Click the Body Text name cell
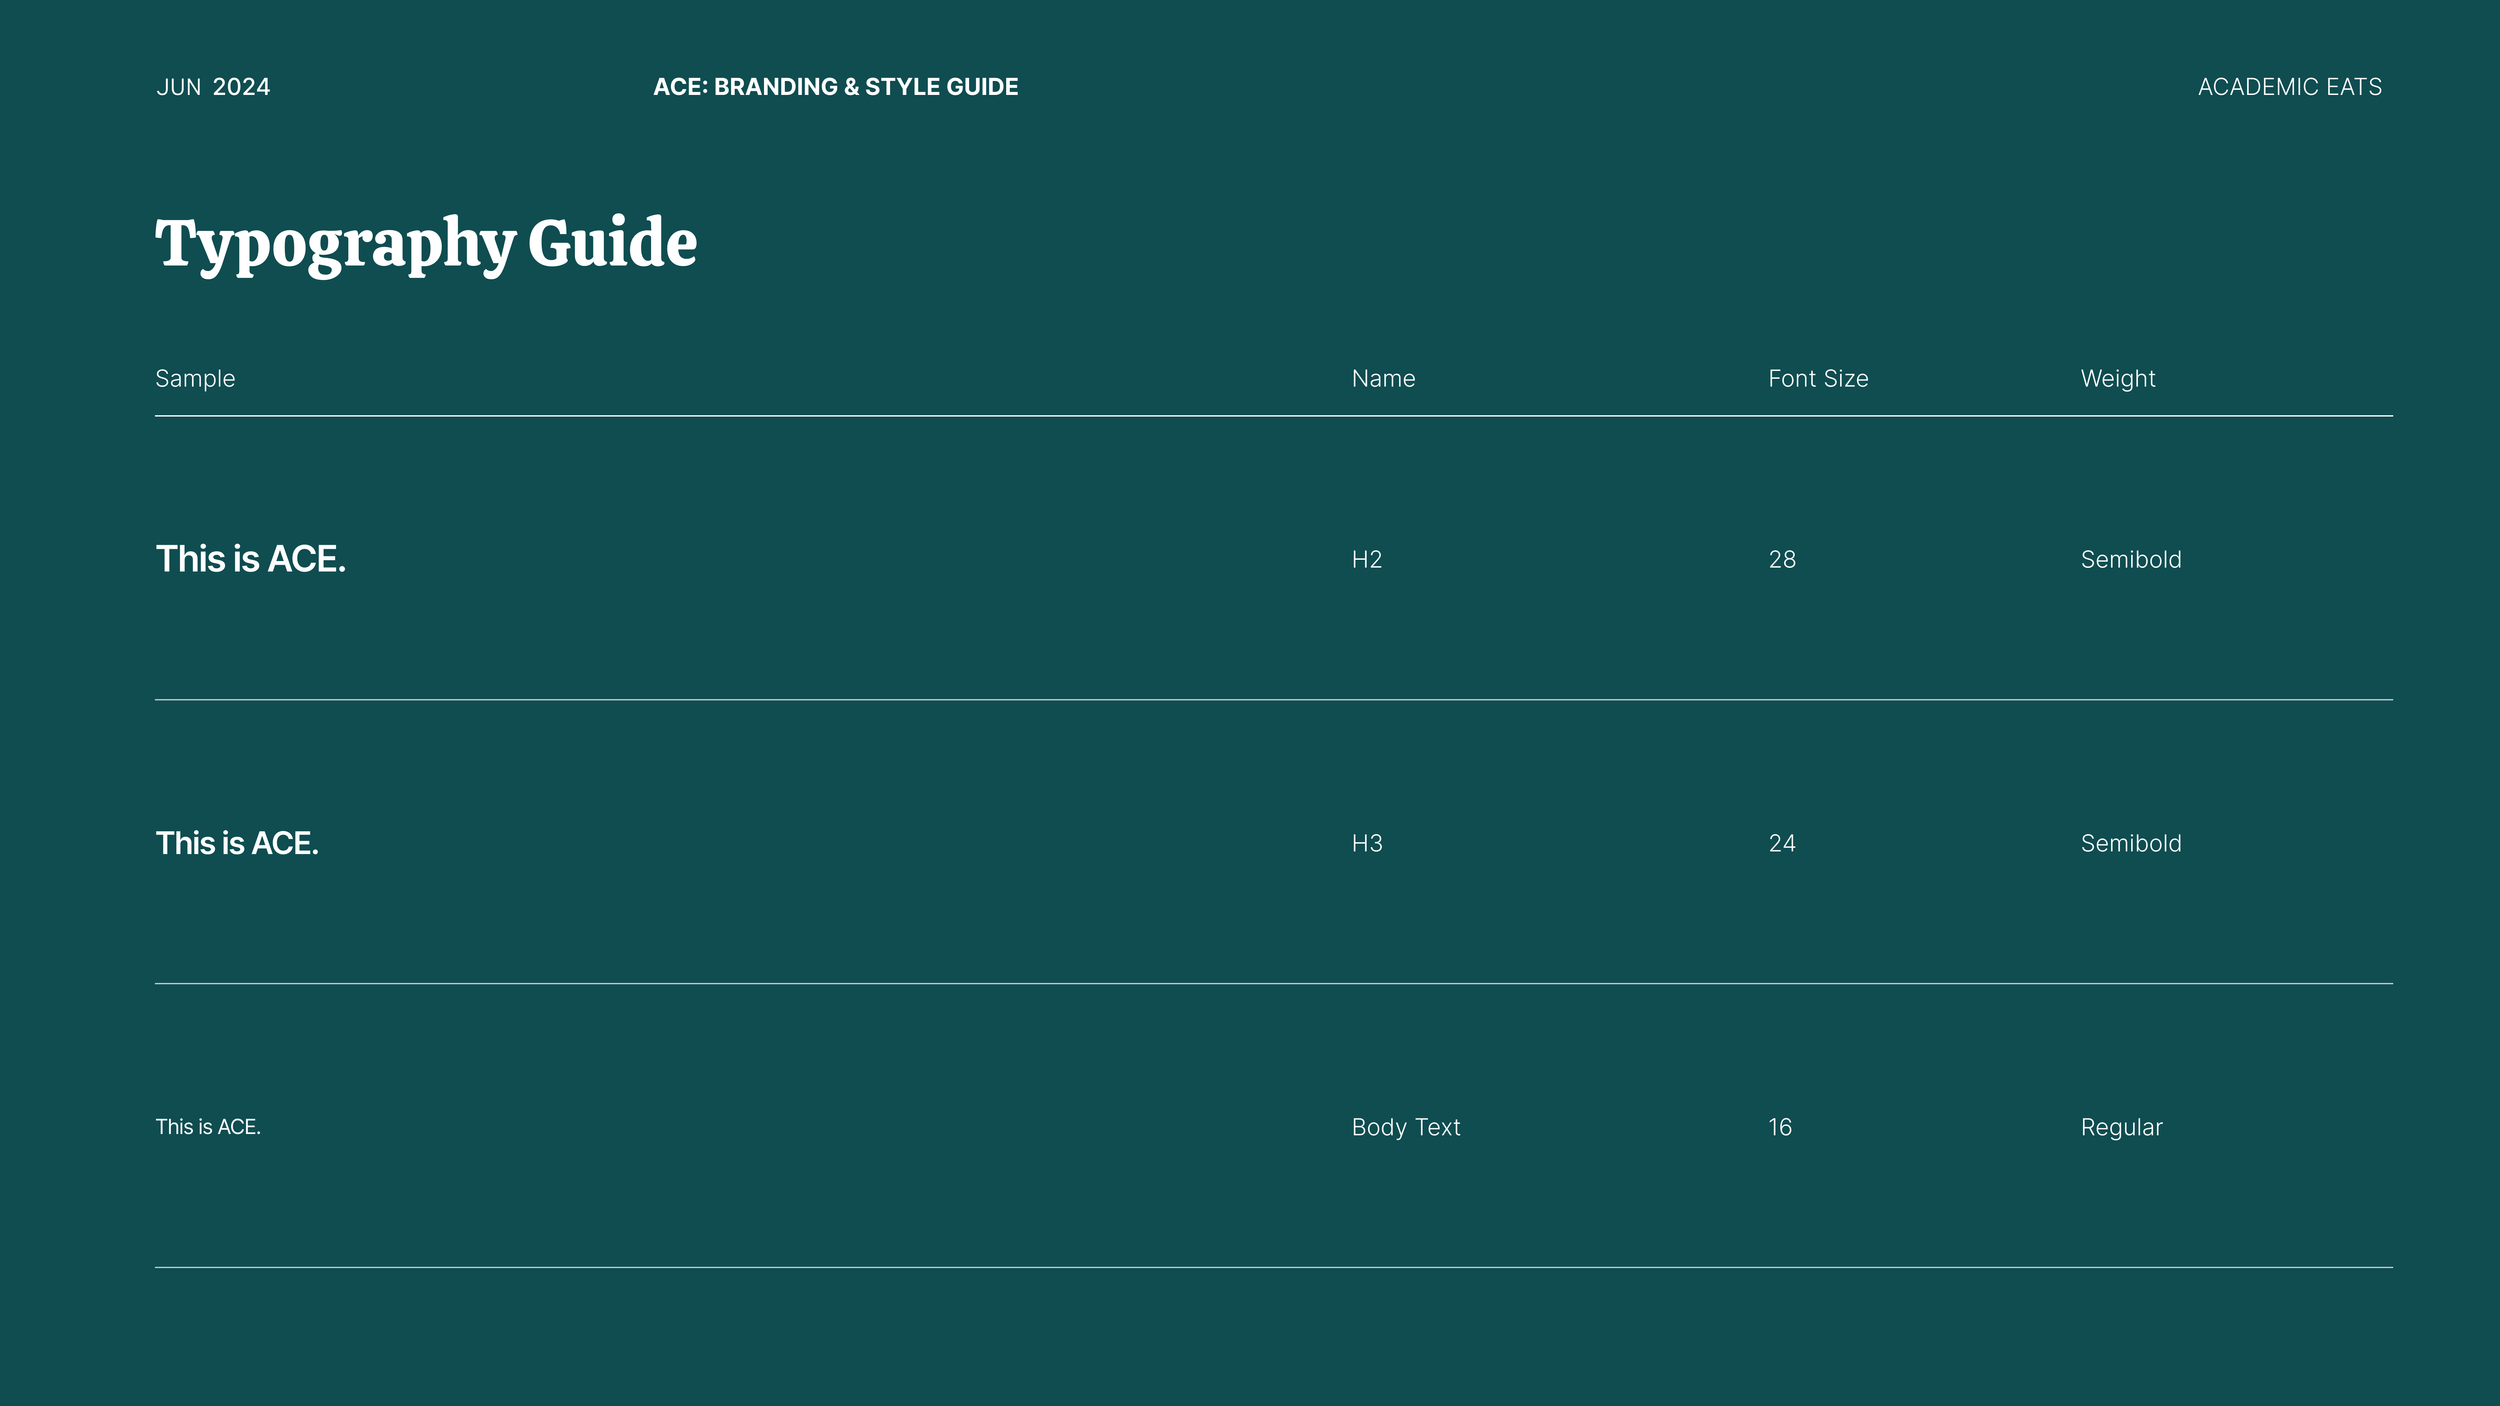2500x1406 pixels. (1405, 1128)
